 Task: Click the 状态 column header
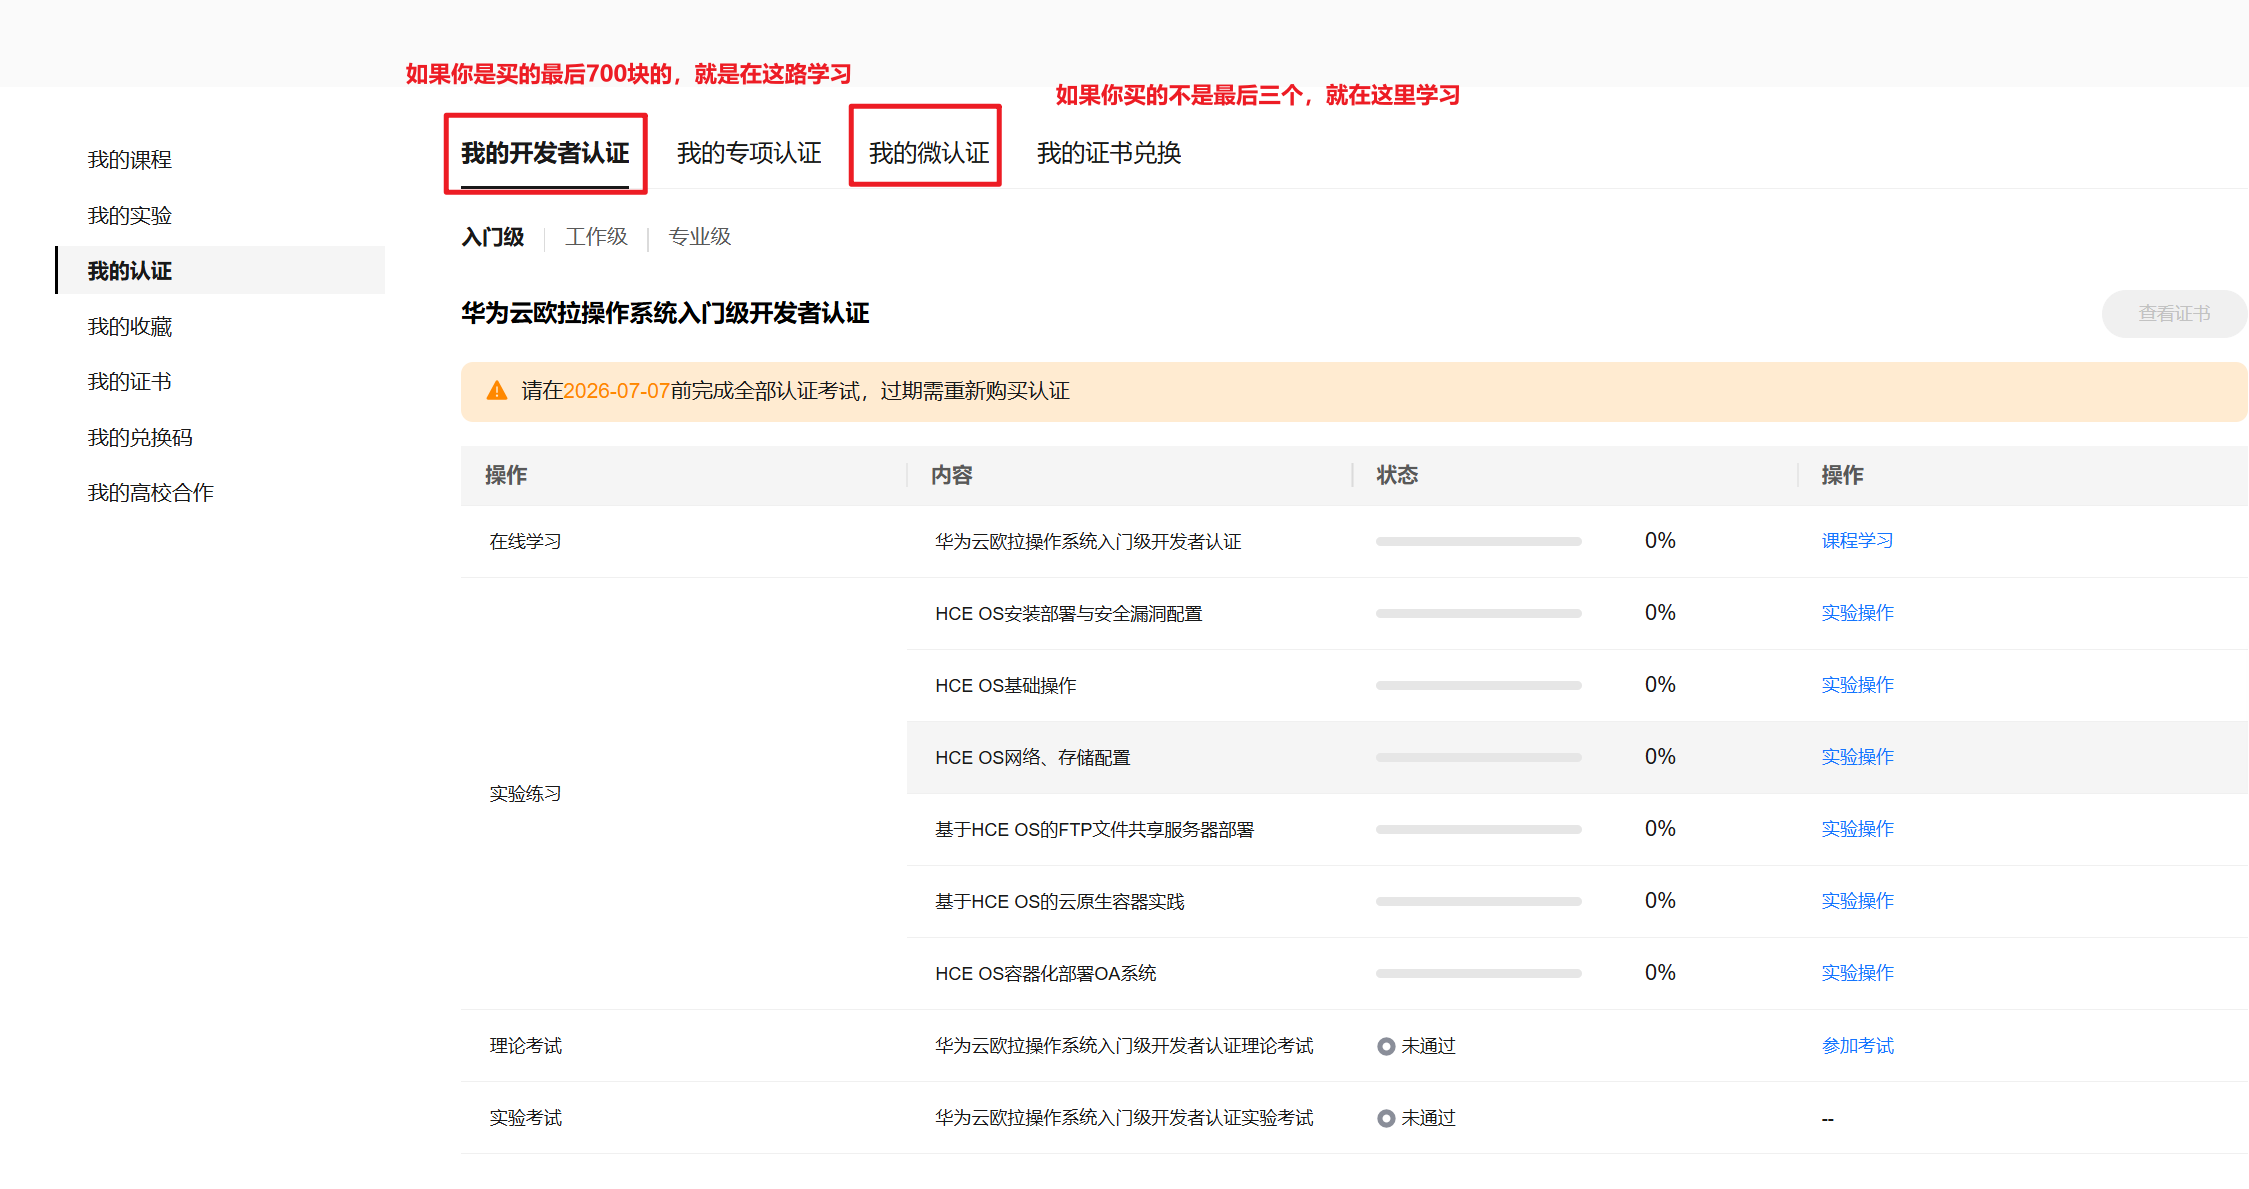point(1397,475)
